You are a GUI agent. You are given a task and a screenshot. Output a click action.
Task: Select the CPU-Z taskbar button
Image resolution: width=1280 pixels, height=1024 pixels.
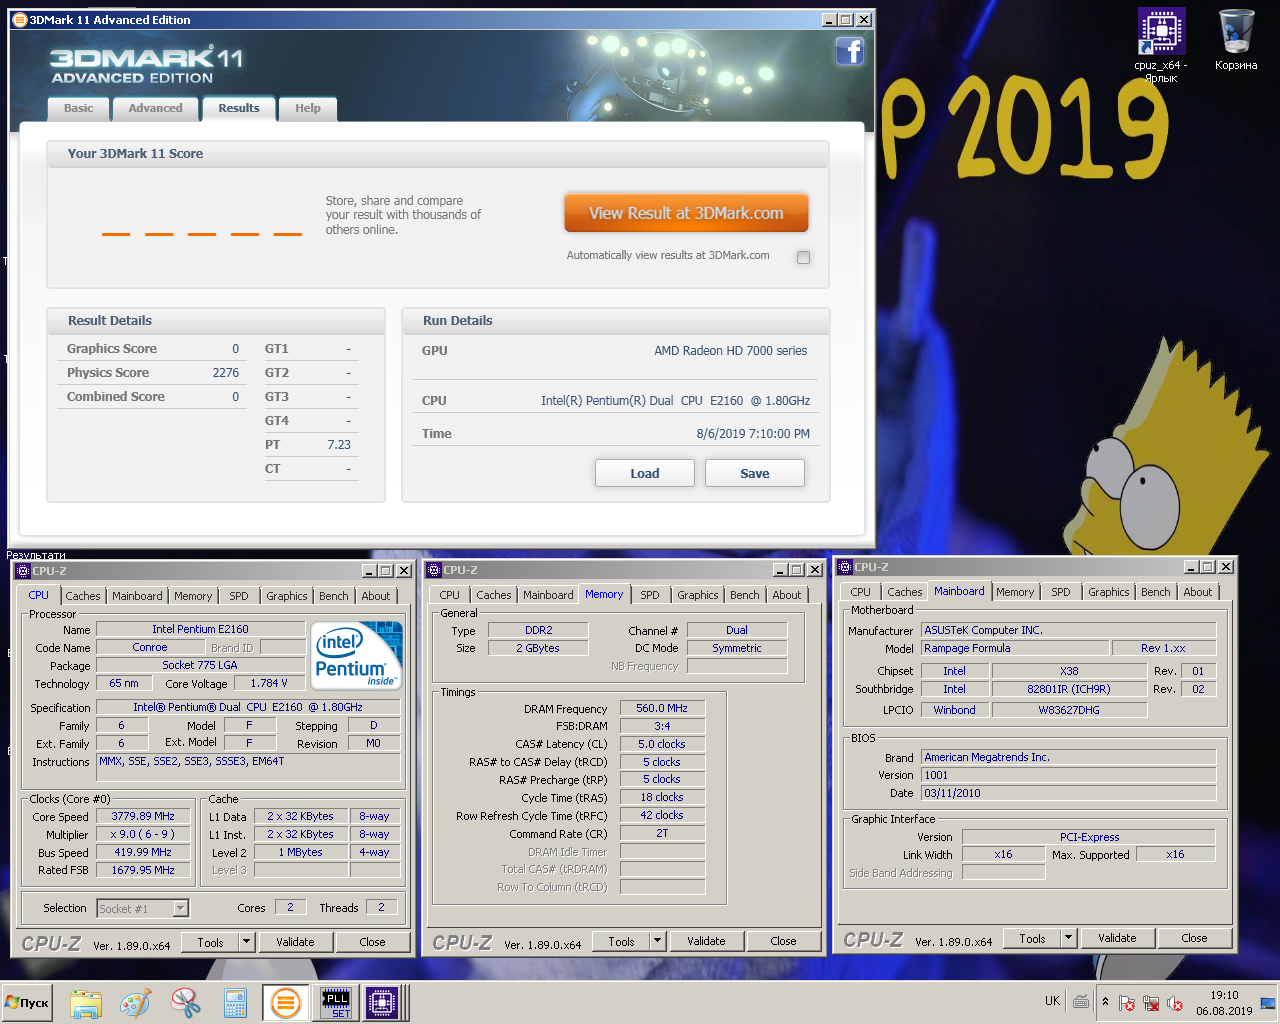click(382, 1003)
